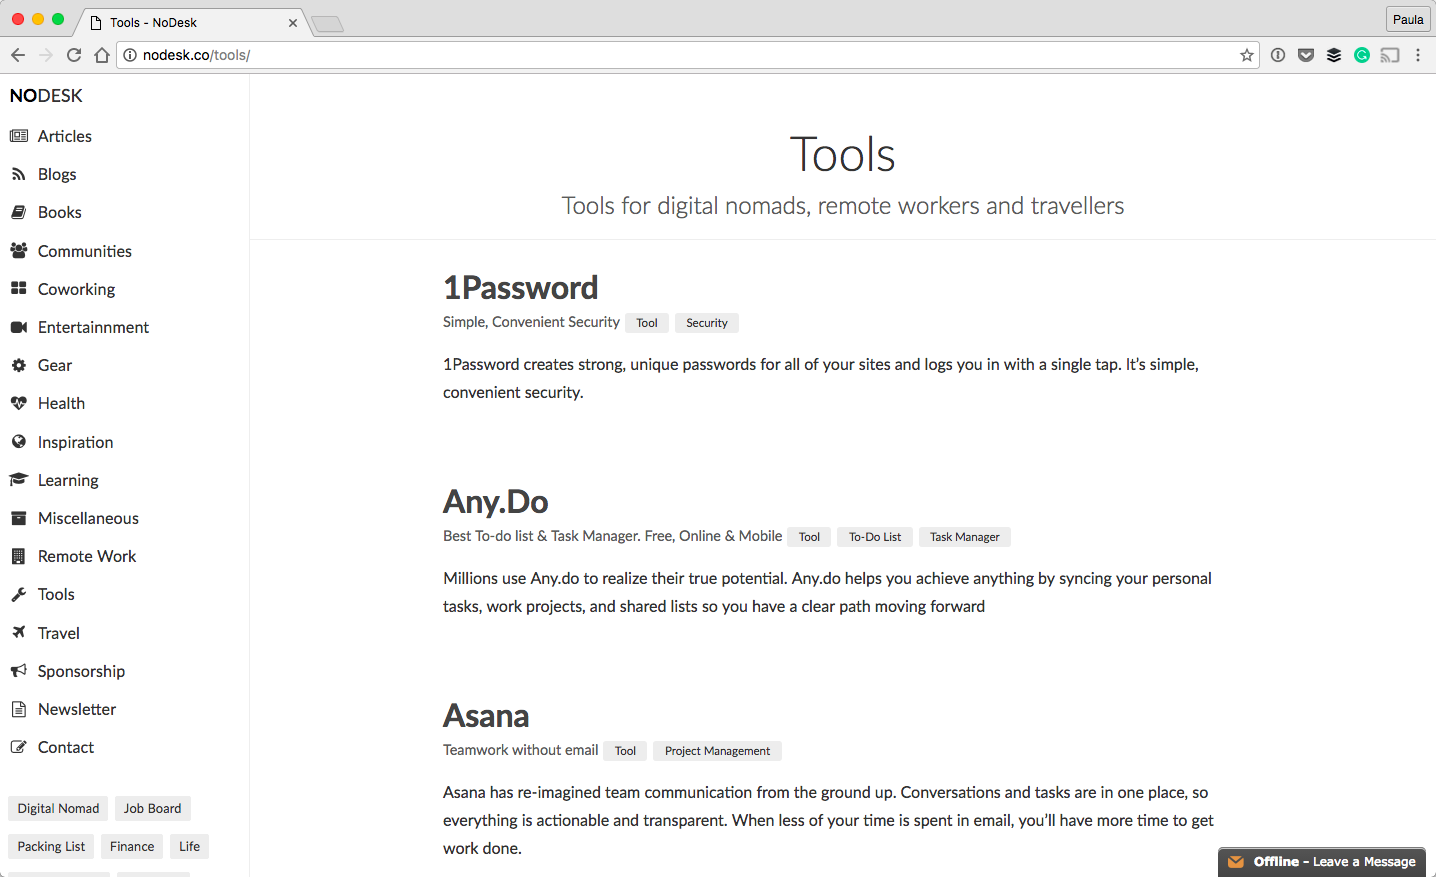
Task: Select the Tools - NoDesk browser tab
Action: coord(193,22)
